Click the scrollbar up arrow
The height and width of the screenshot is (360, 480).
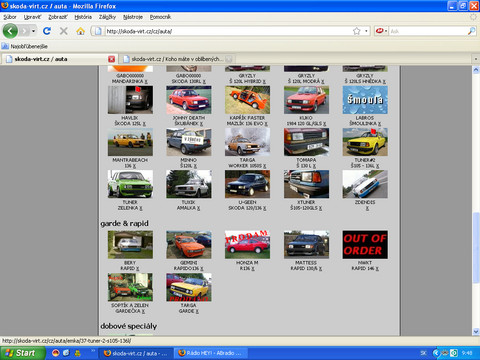476,70
